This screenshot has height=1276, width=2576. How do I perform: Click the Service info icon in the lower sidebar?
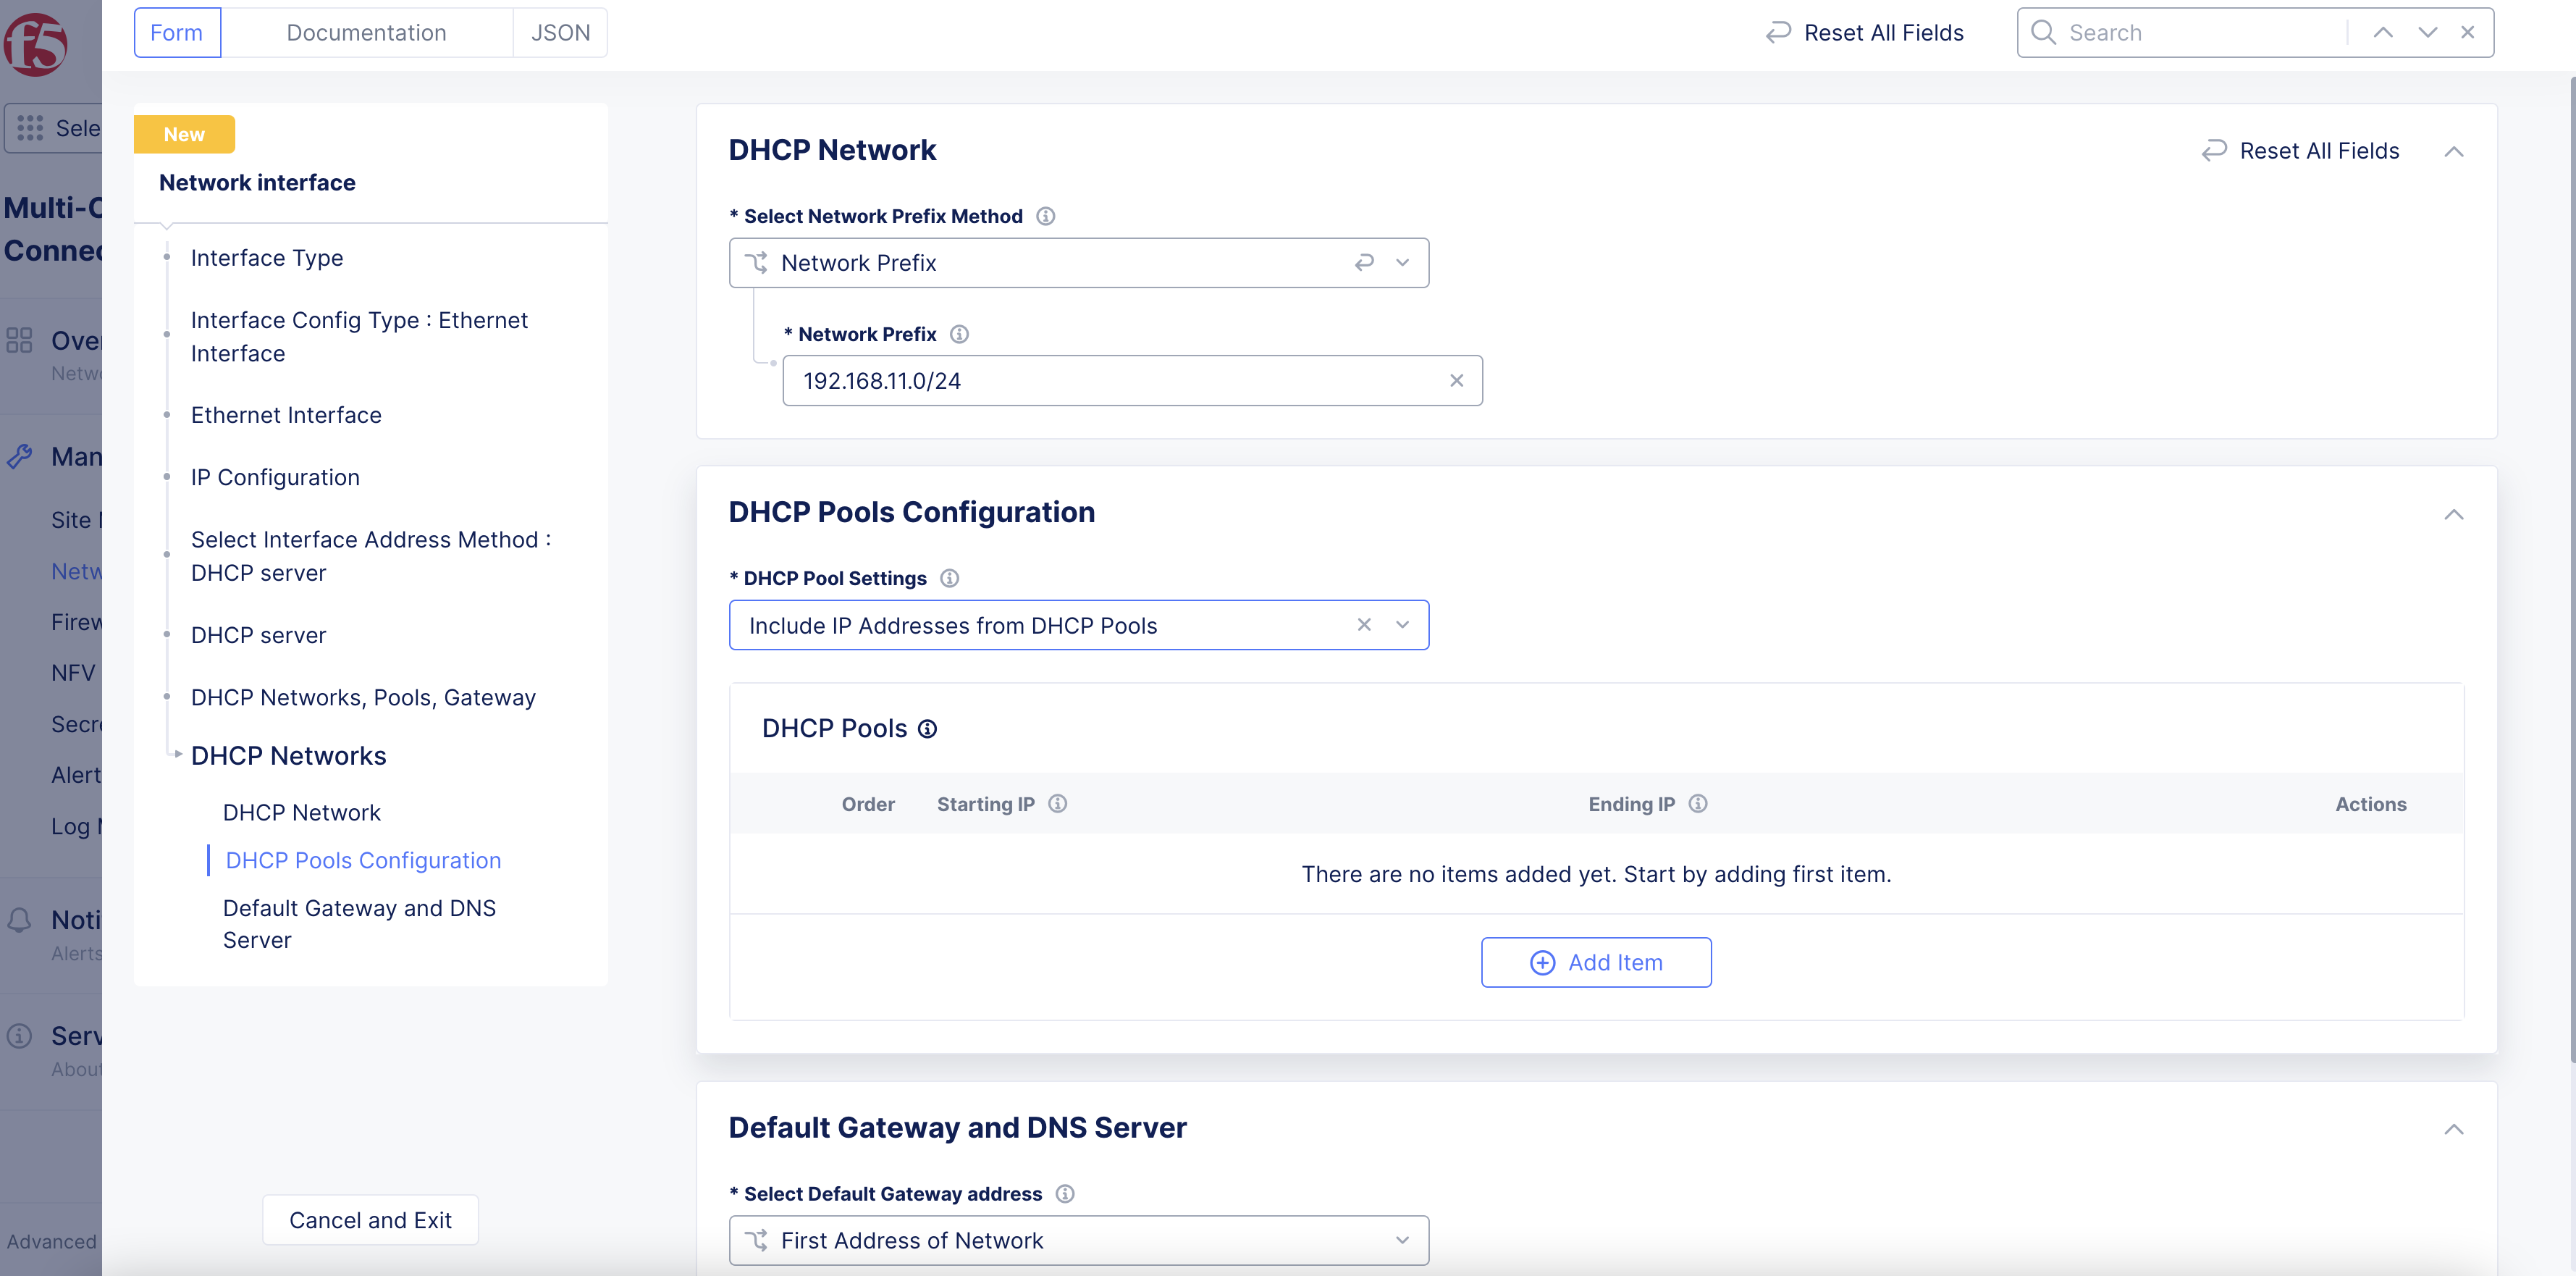pos(19,1036)
